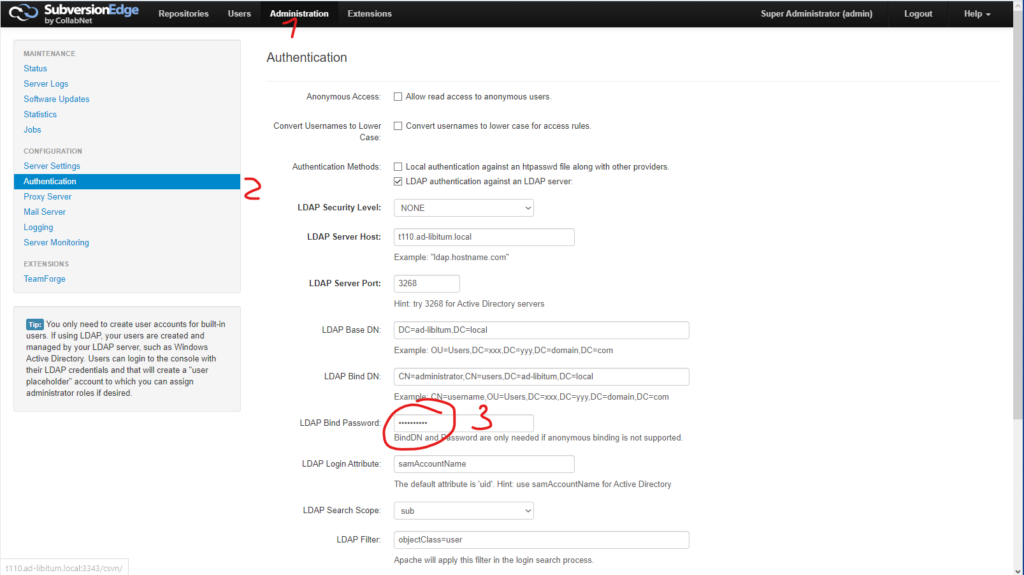Open the Repositories tab

(183, 14)
